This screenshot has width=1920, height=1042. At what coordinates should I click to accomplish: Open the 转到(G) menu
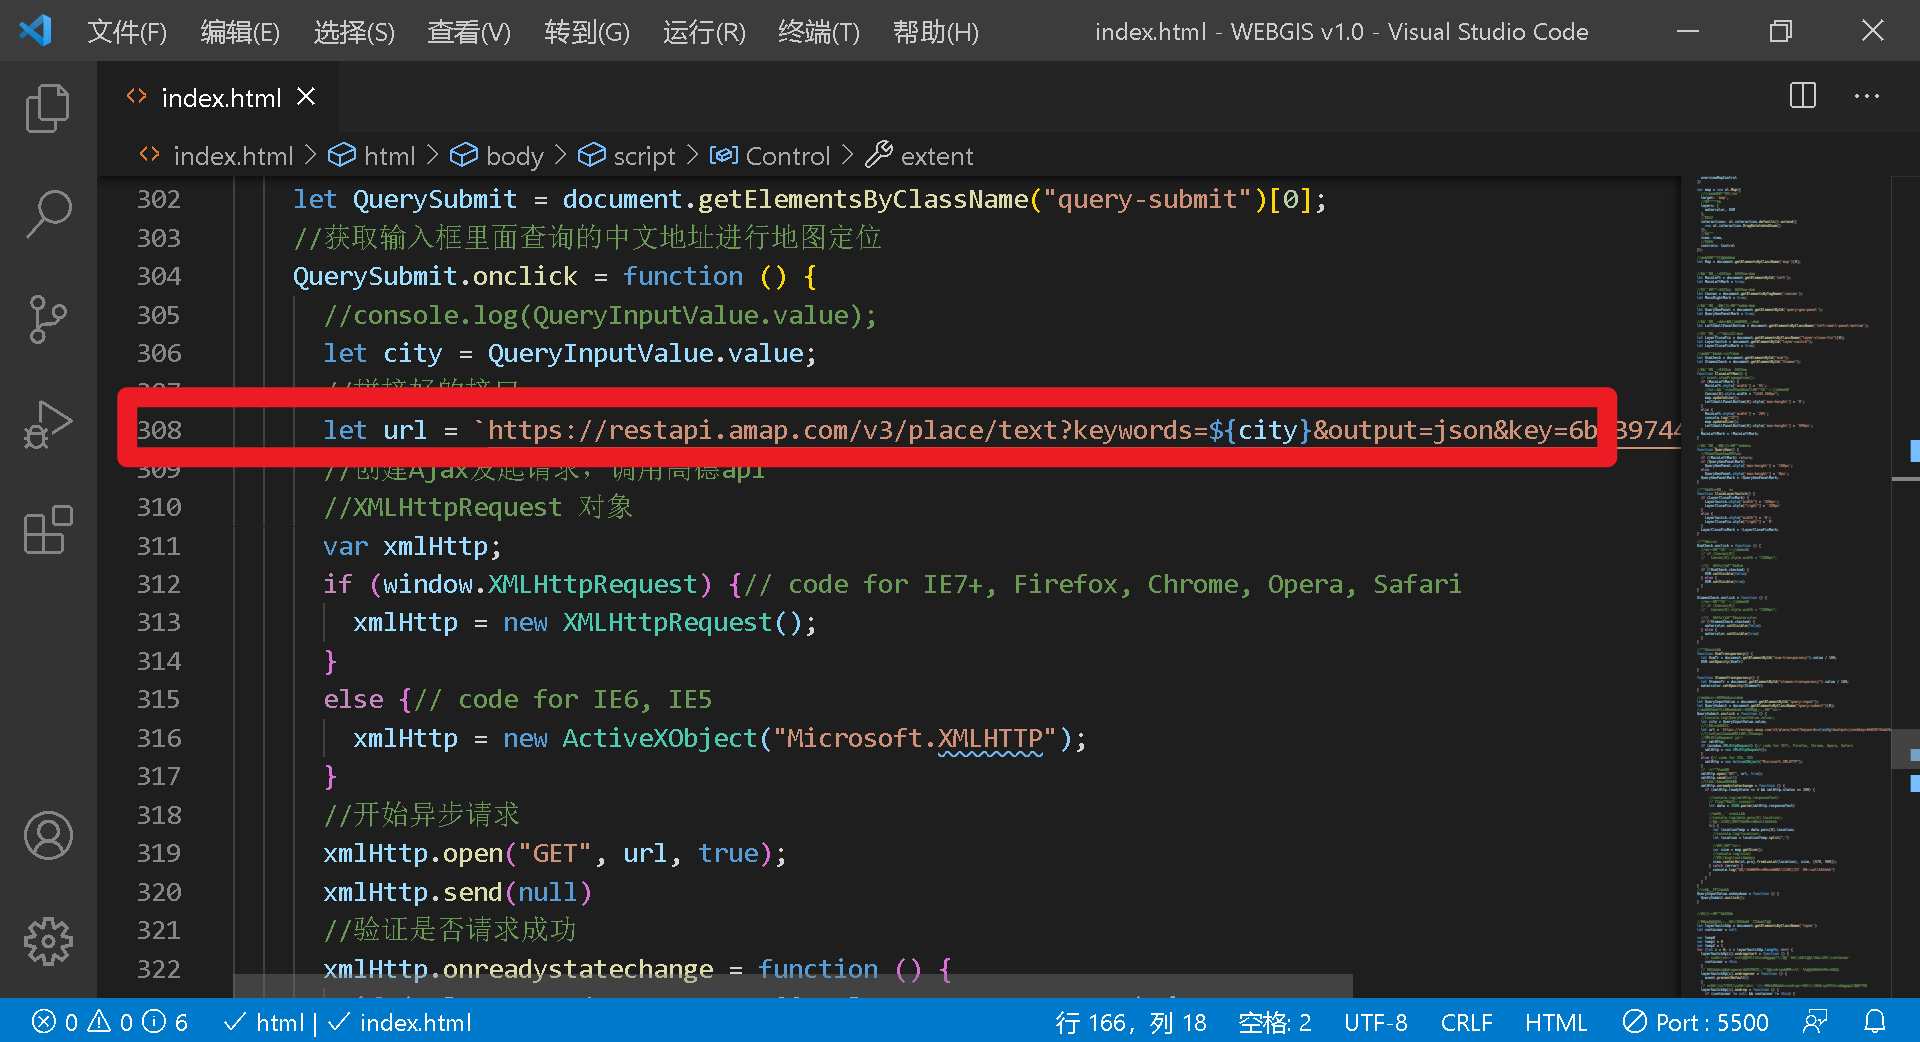(587, 32)
